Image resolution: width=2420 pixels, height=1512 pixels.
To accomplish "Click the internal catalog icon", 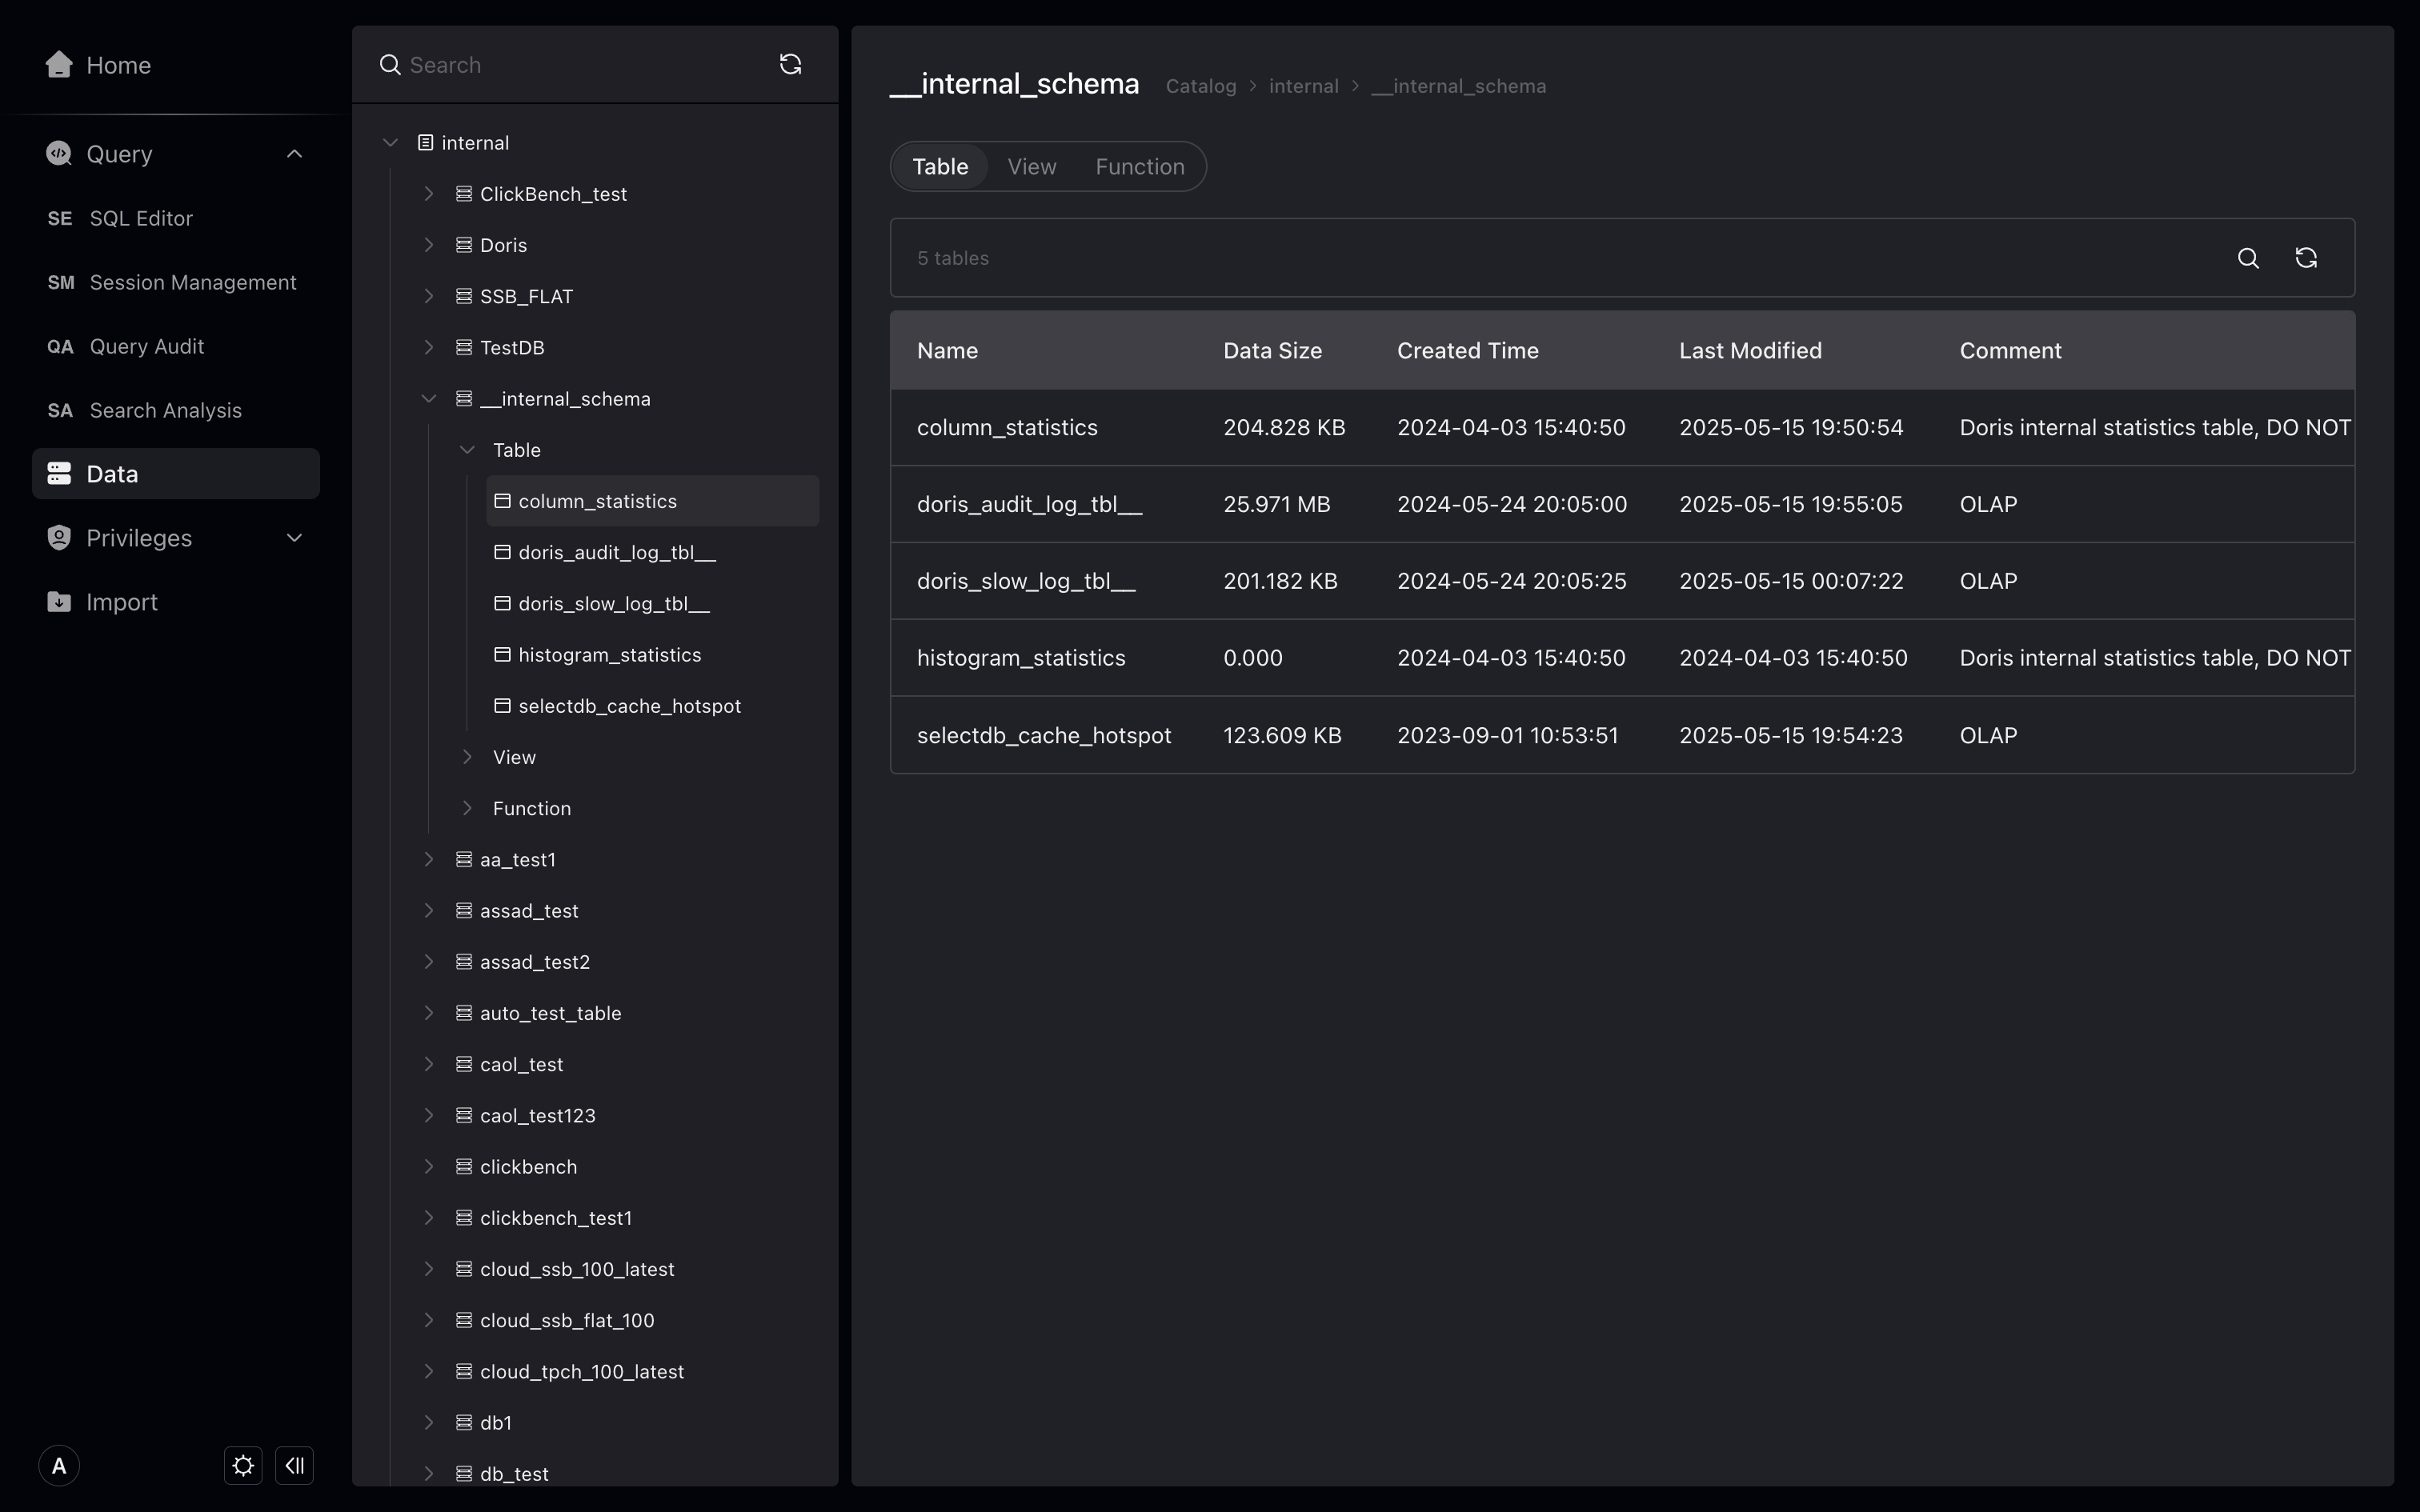I will point(425,143).
